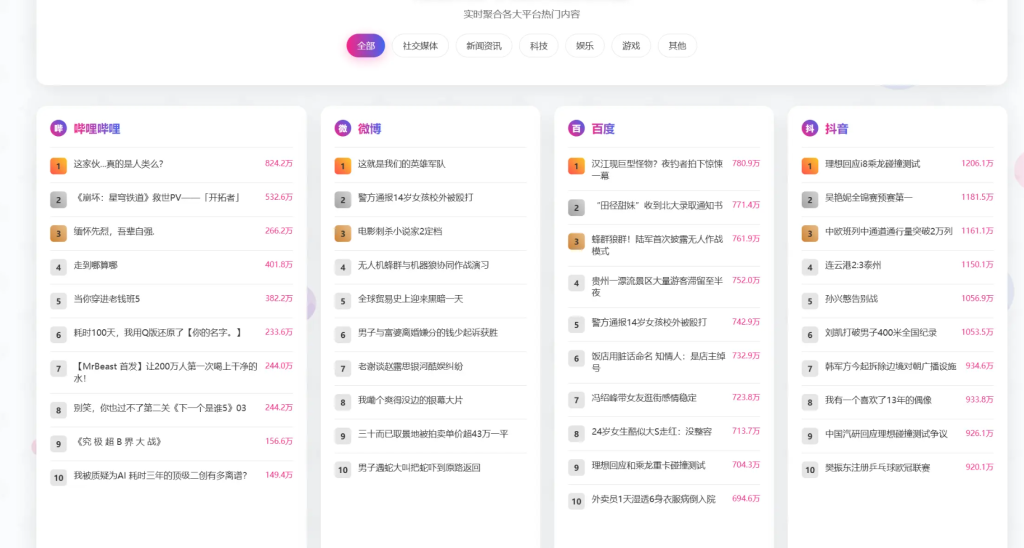Open Weibo topic 电影刺杀小说家2定档
This screenshot has height=548, width=1024.
point(400,231)
